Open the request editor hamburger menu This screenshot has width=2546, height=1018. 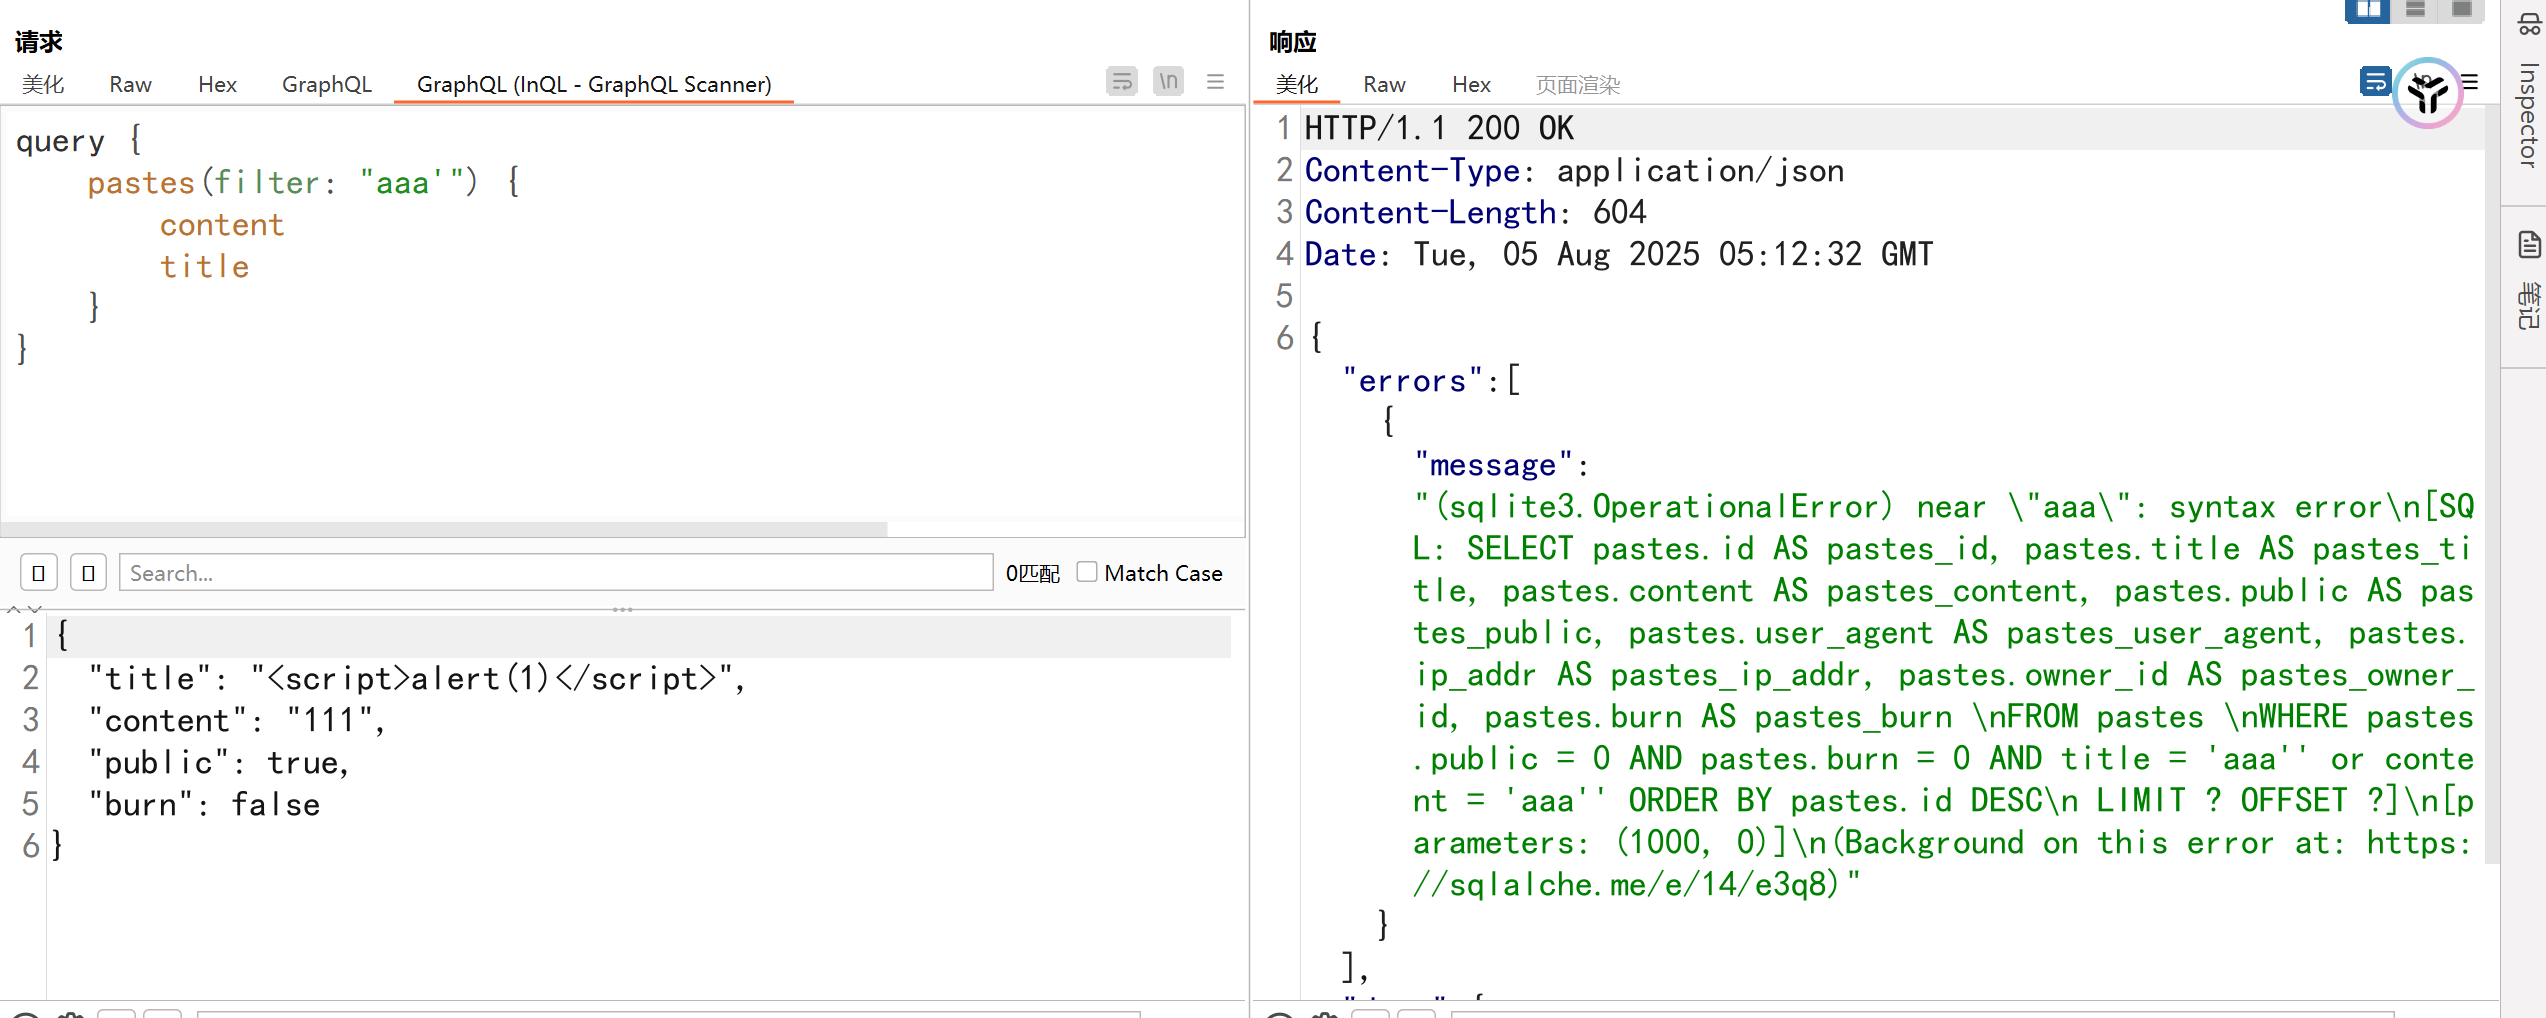(x=1215, y=81)
